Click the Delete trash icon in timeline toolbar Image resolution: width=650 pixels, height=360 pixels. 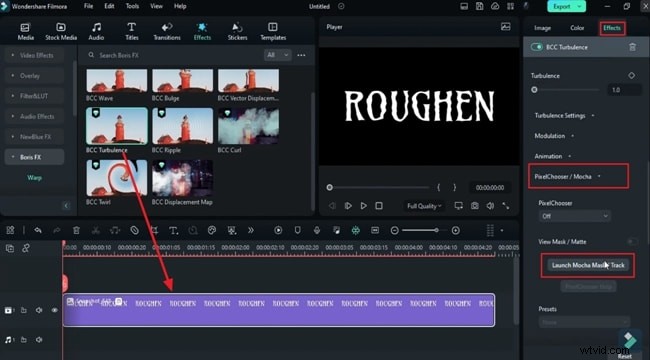point(76,230)
